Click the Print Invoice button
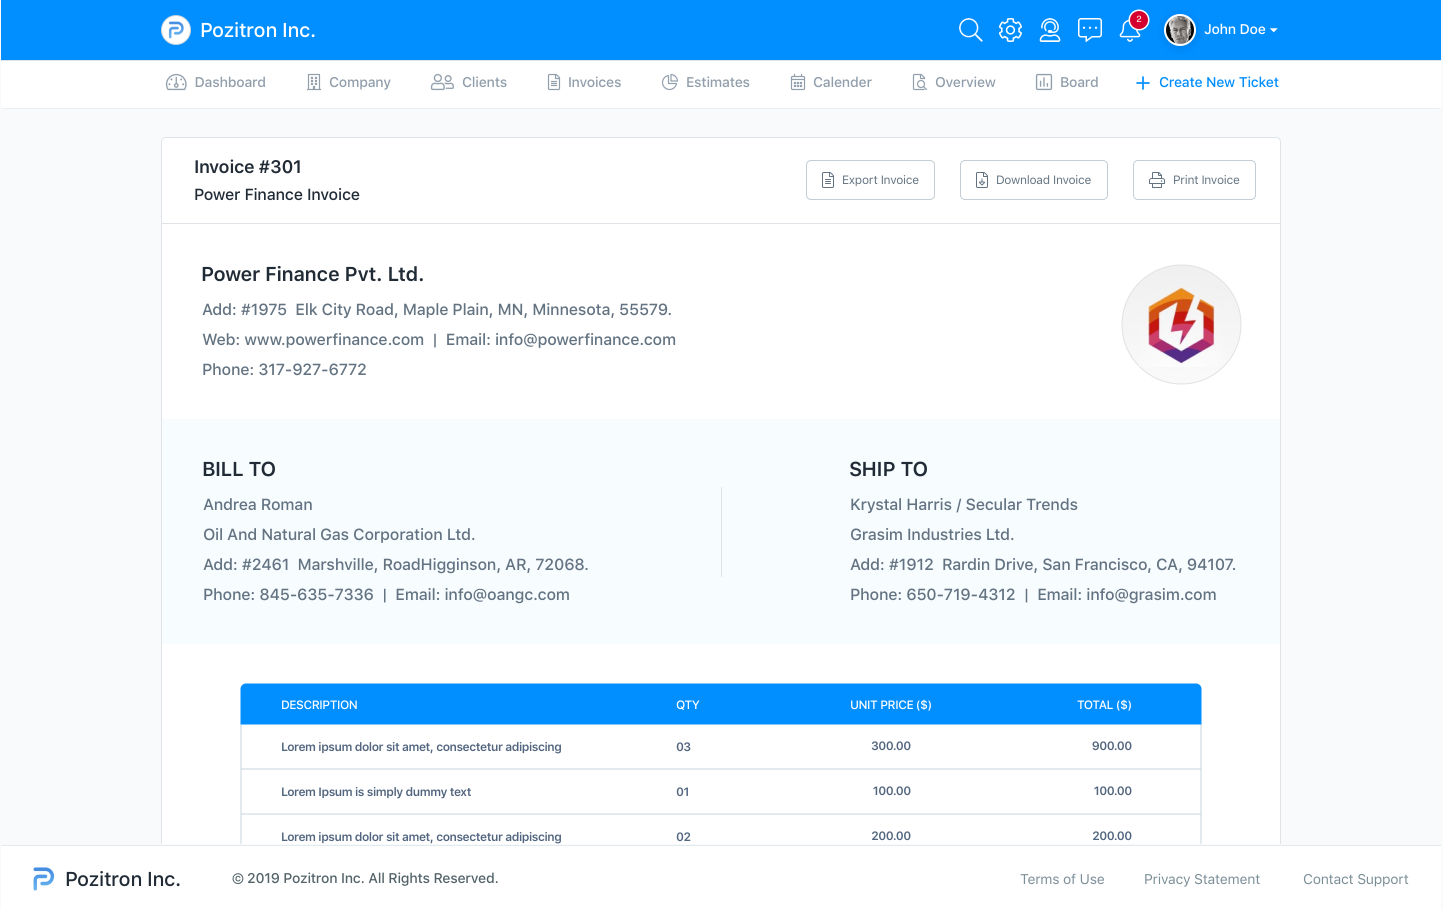The image size is (1443, 909). [1194, 180]
